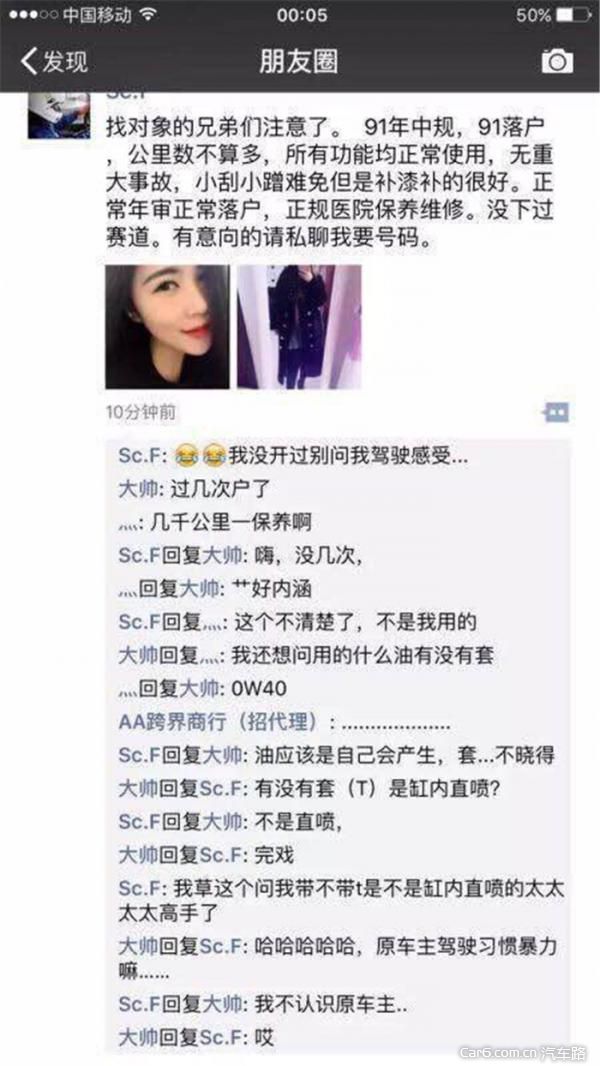The height and width of the screenshot is (1066, 600).
Task: Tap the 完戏 reply comment
Action: point(206,856)
